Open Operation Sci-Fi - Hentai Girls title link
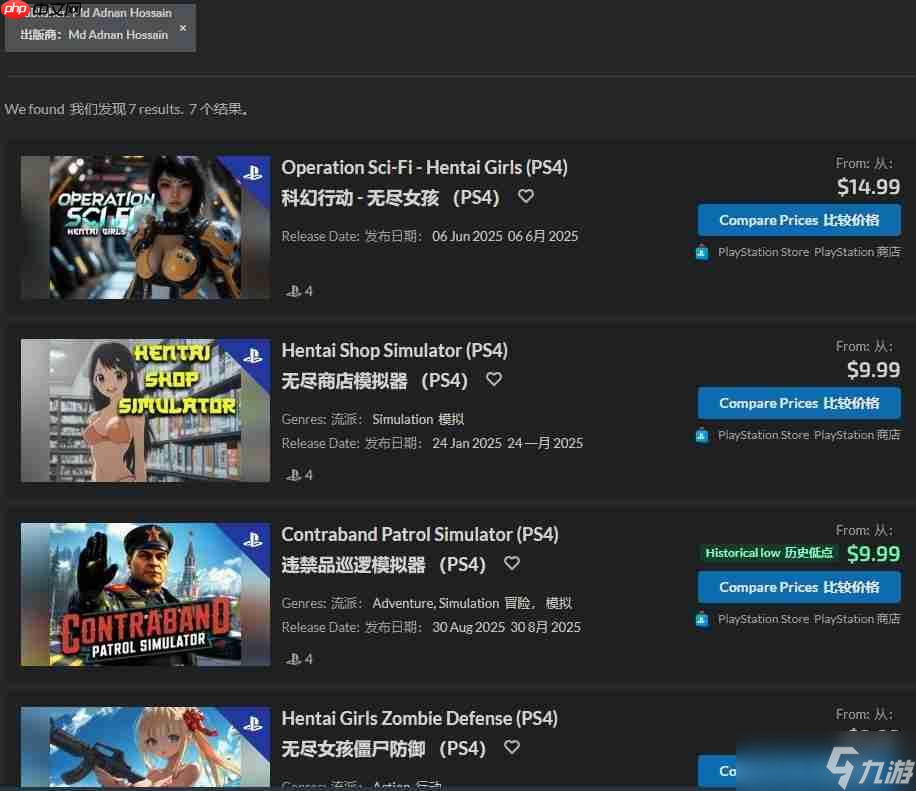The image size is (916, 791). point(424,167)
